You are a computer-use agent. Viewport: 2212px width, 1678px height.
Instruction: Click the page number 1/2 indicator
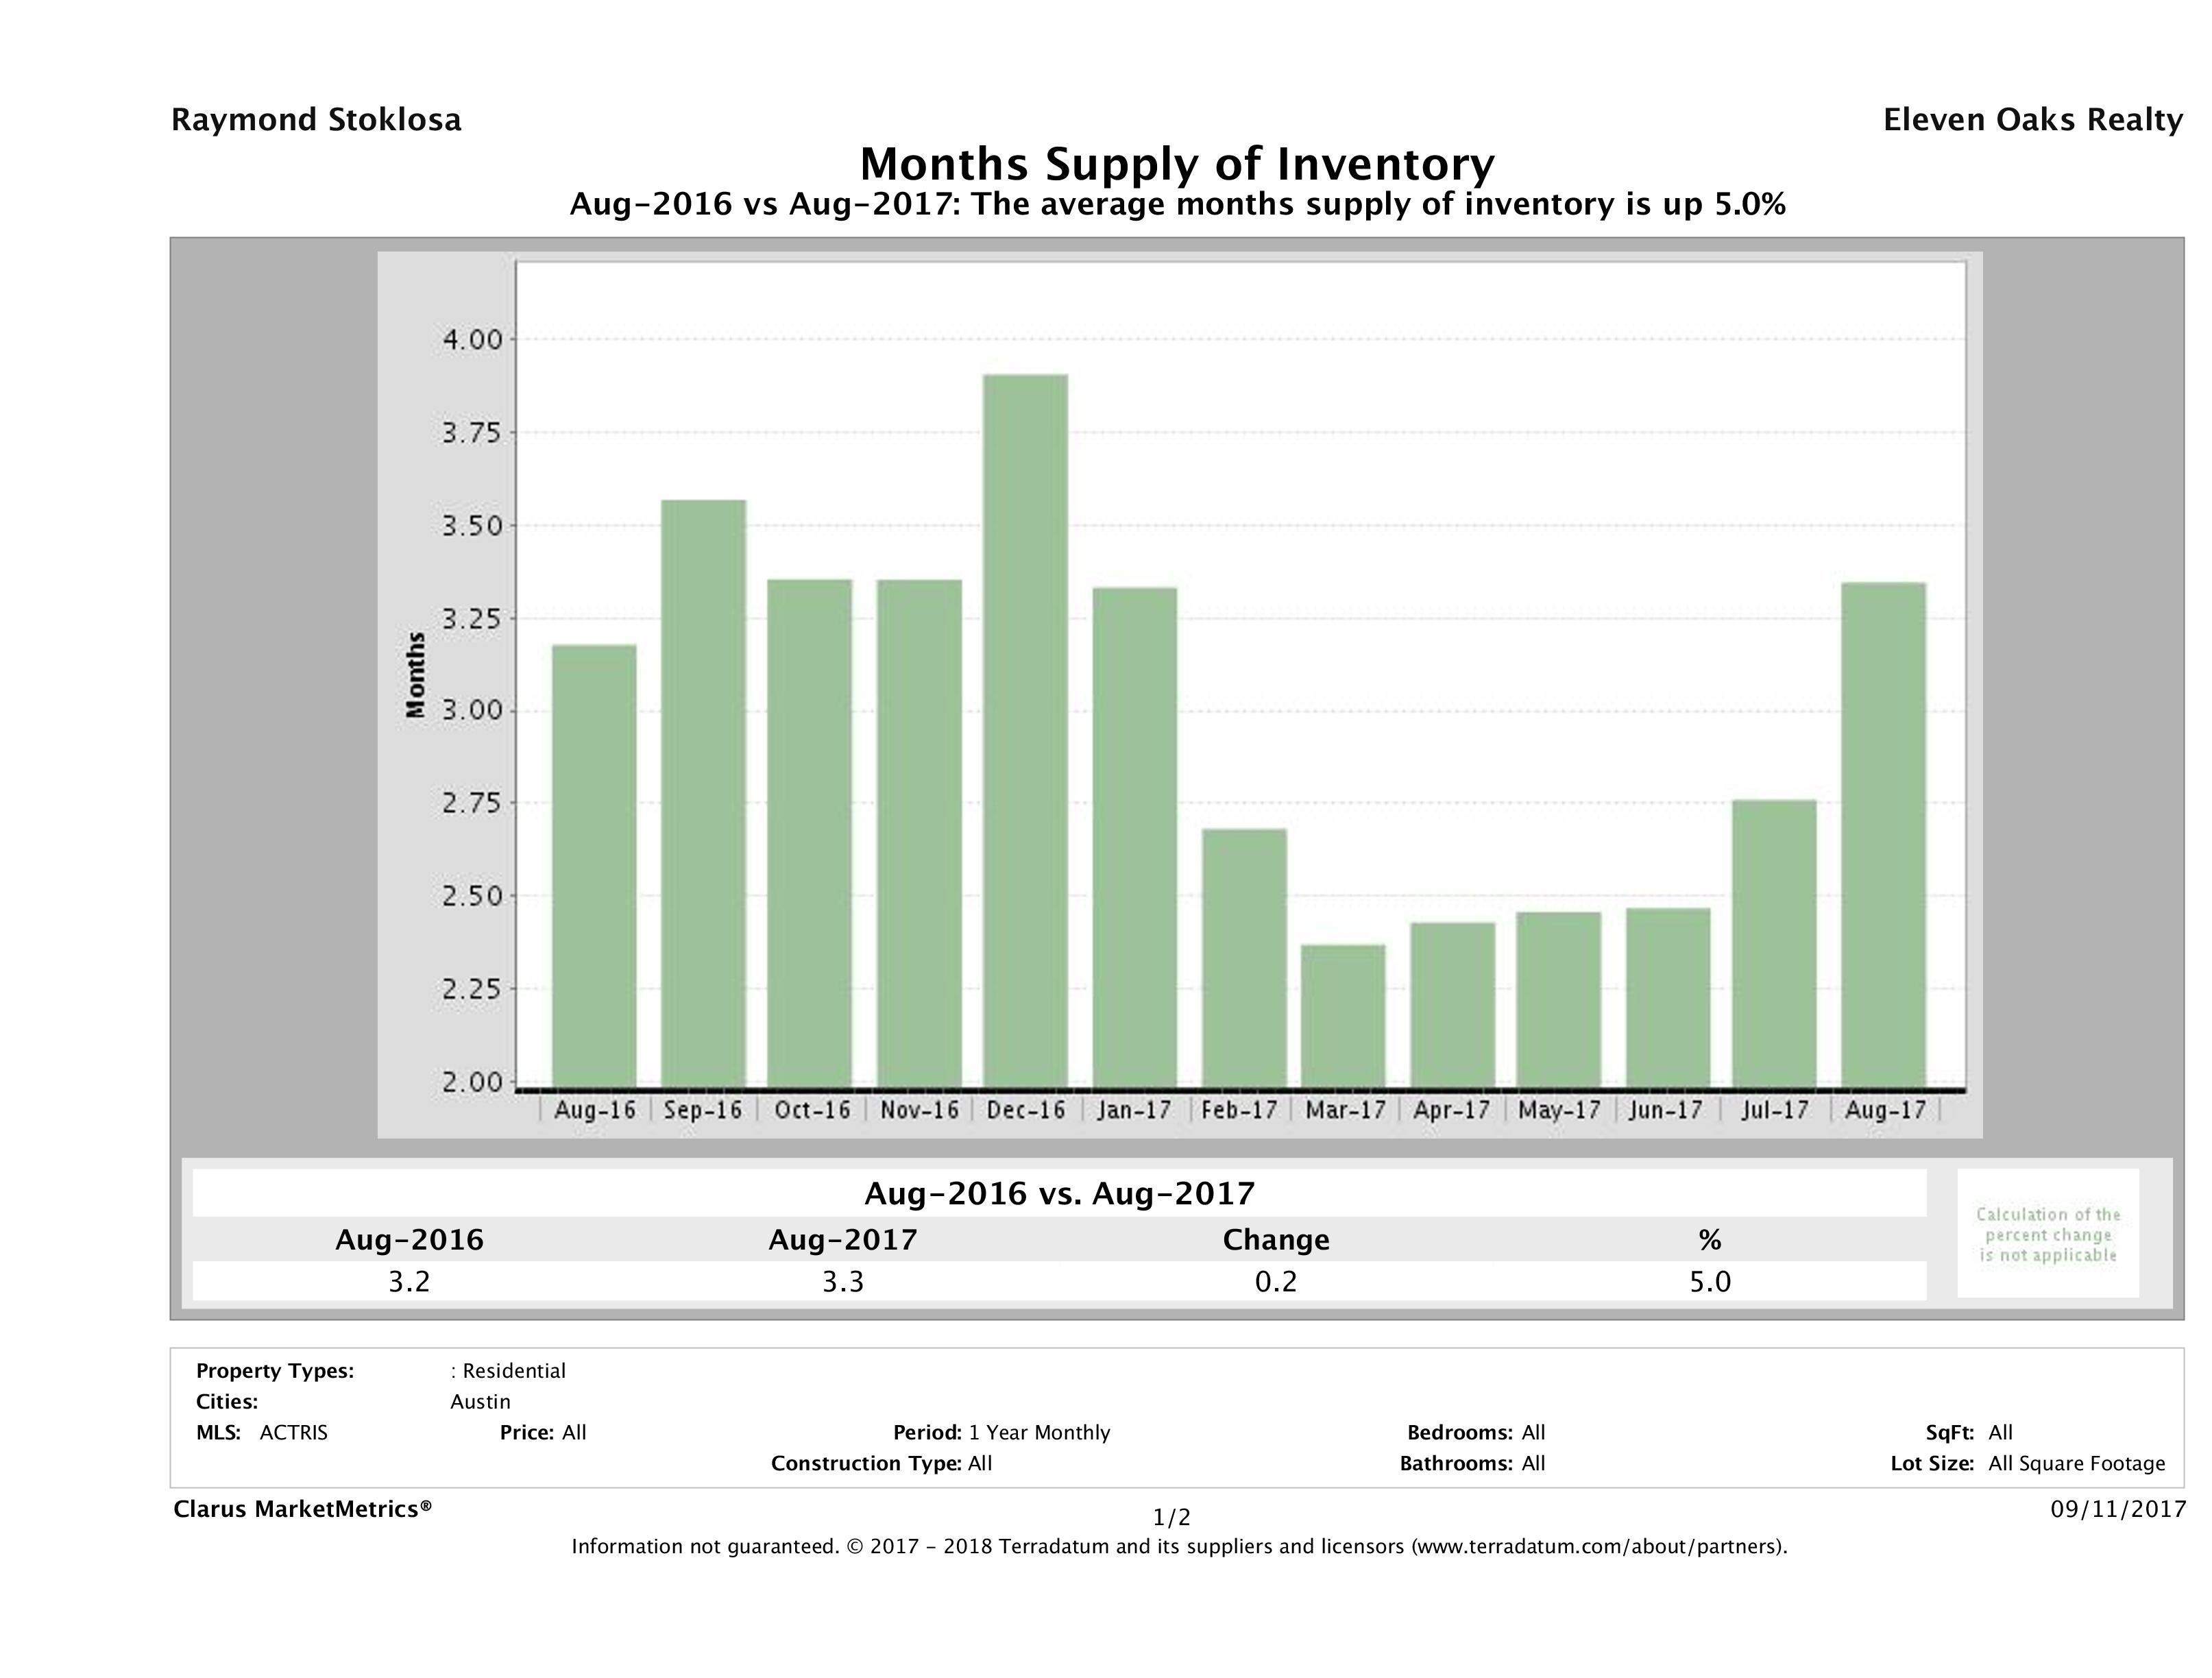point(1171,1518)
